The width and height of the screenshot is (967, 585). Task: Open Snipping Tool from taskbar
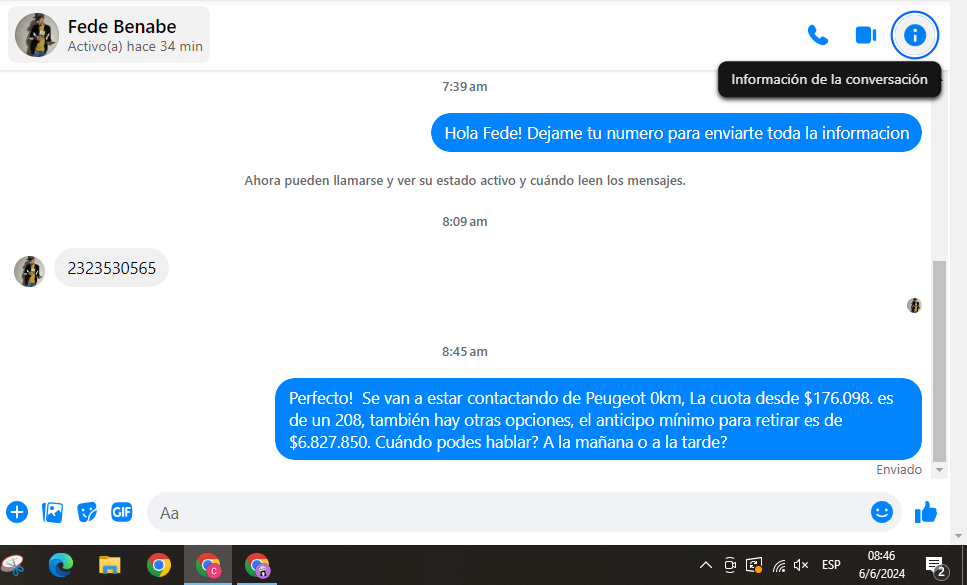(x=13, y=565)
